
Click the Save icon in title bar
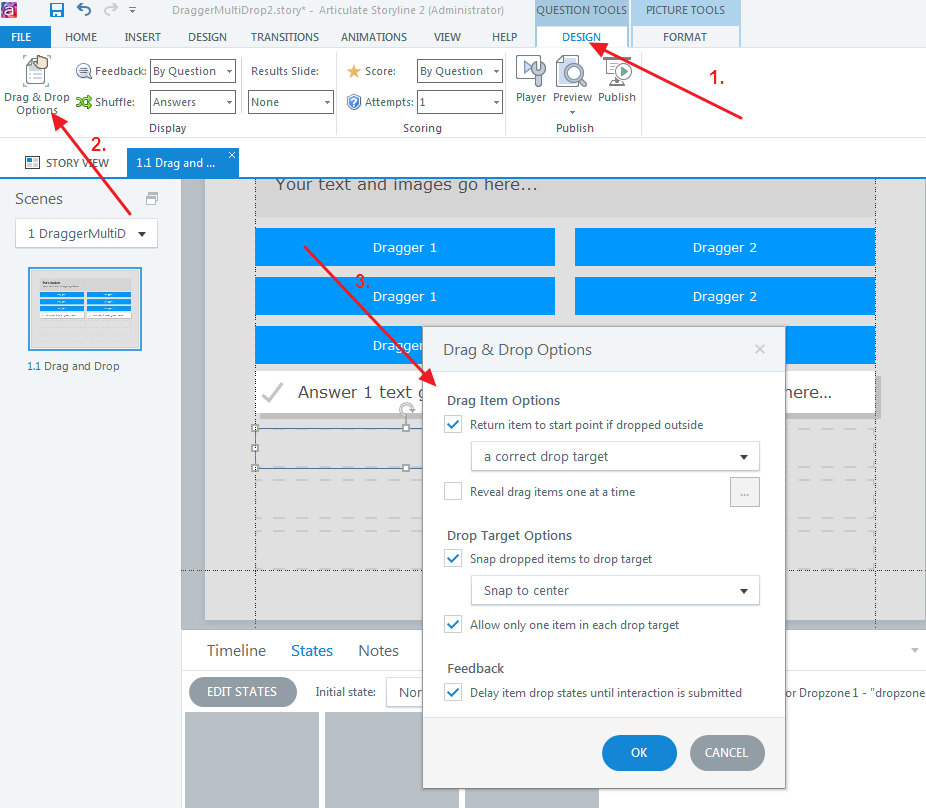[57, 10]
